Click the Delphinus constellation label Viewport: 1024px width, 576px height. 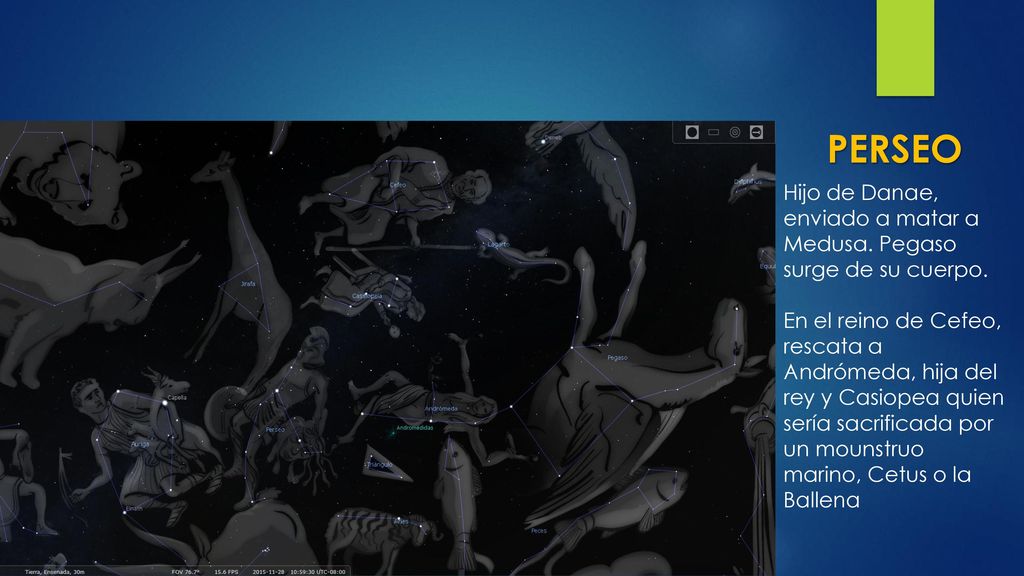click(x=748, y=182)
